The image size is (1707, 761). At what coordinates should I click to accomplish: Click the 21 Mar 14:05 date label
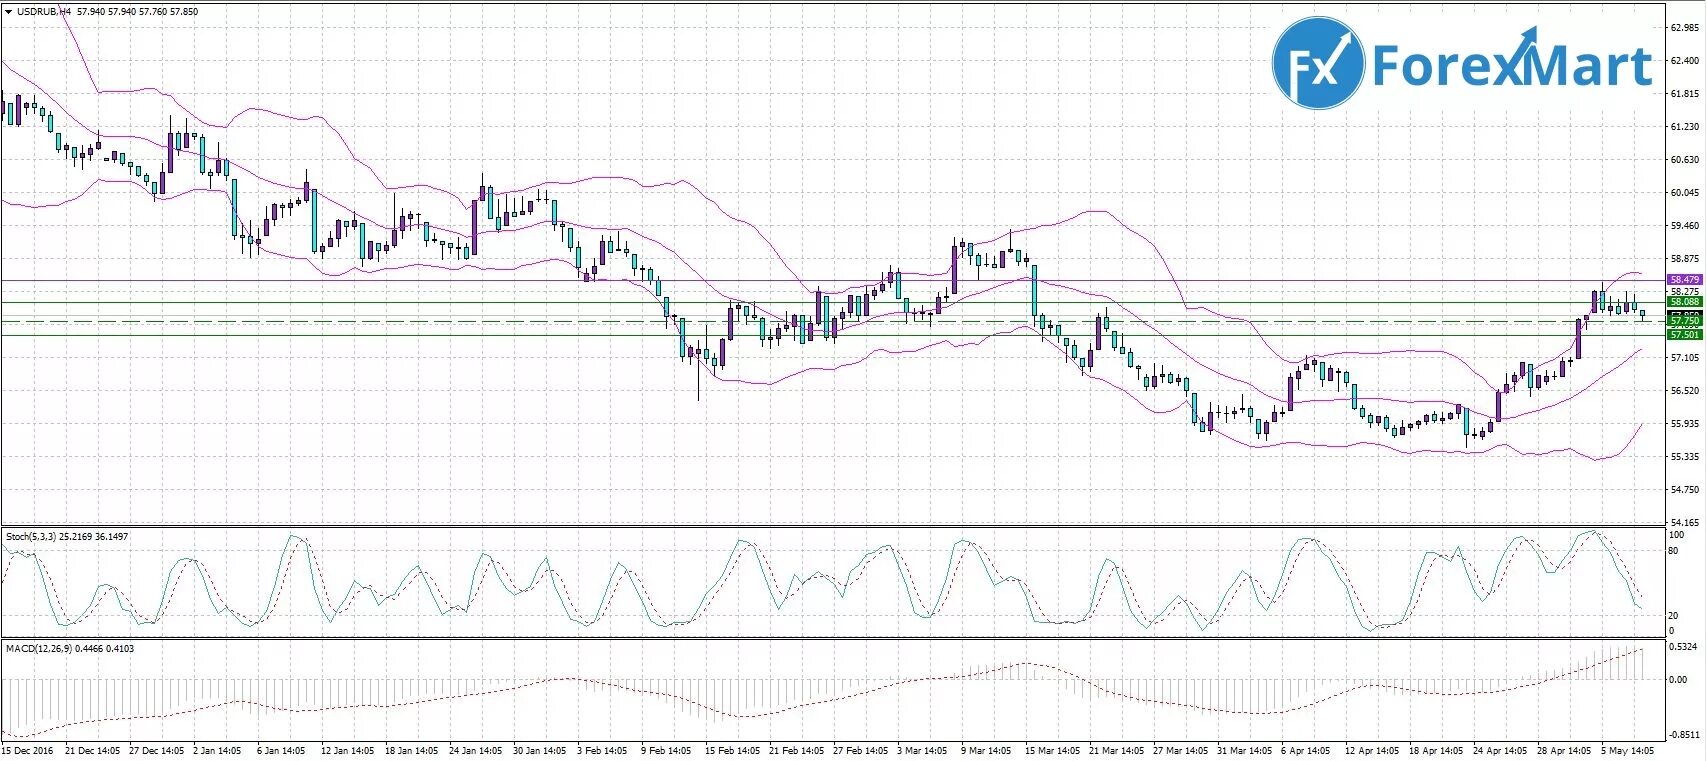(x=1116, y=750)
